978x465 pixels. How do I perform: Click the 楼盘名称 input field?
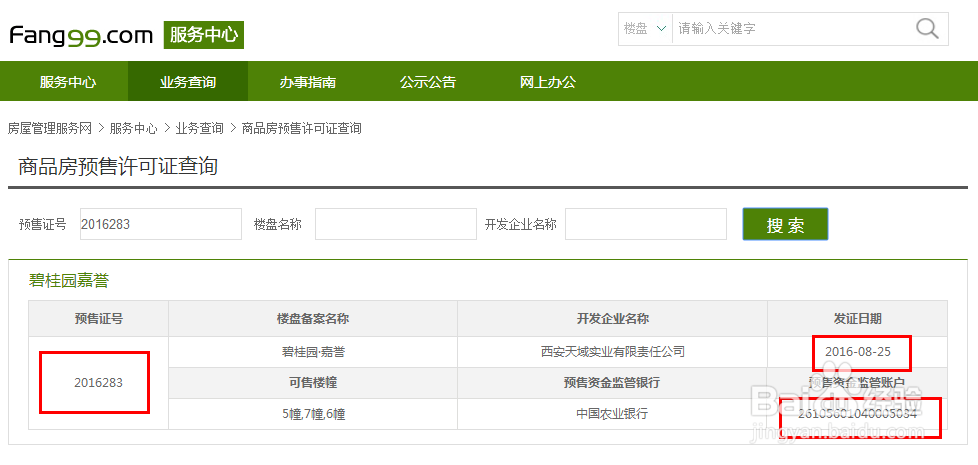click(x=396, y=224)
